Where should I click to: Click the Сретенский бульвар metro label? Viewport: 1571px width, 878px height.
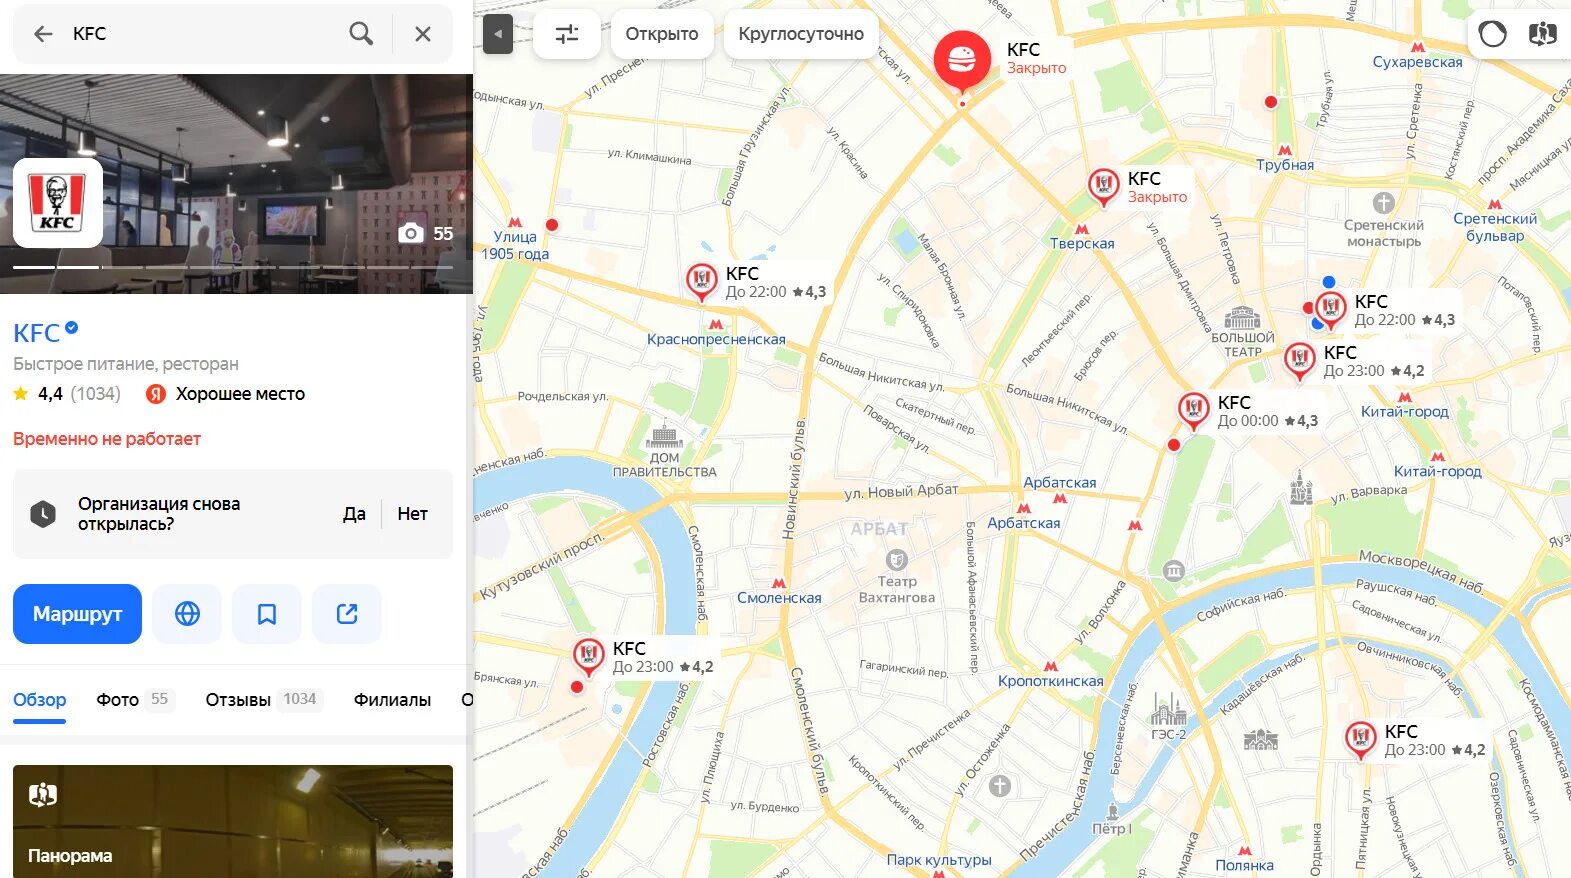point(1495,227)
